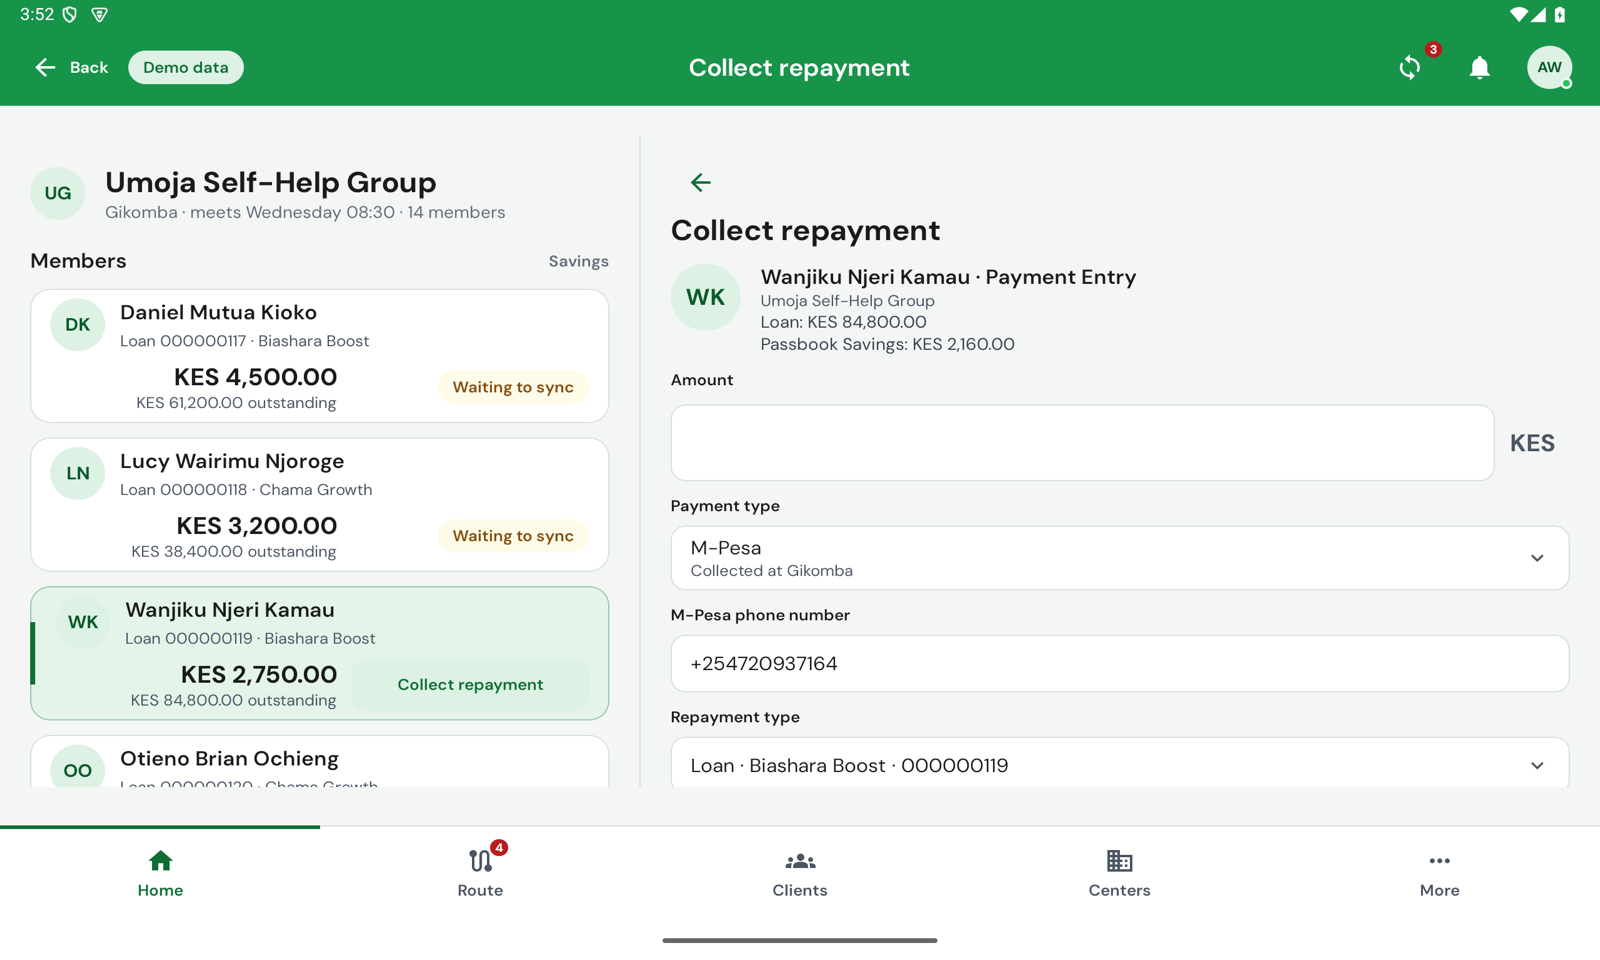Click the KES 2,750.00 amount

coord(259,675)
